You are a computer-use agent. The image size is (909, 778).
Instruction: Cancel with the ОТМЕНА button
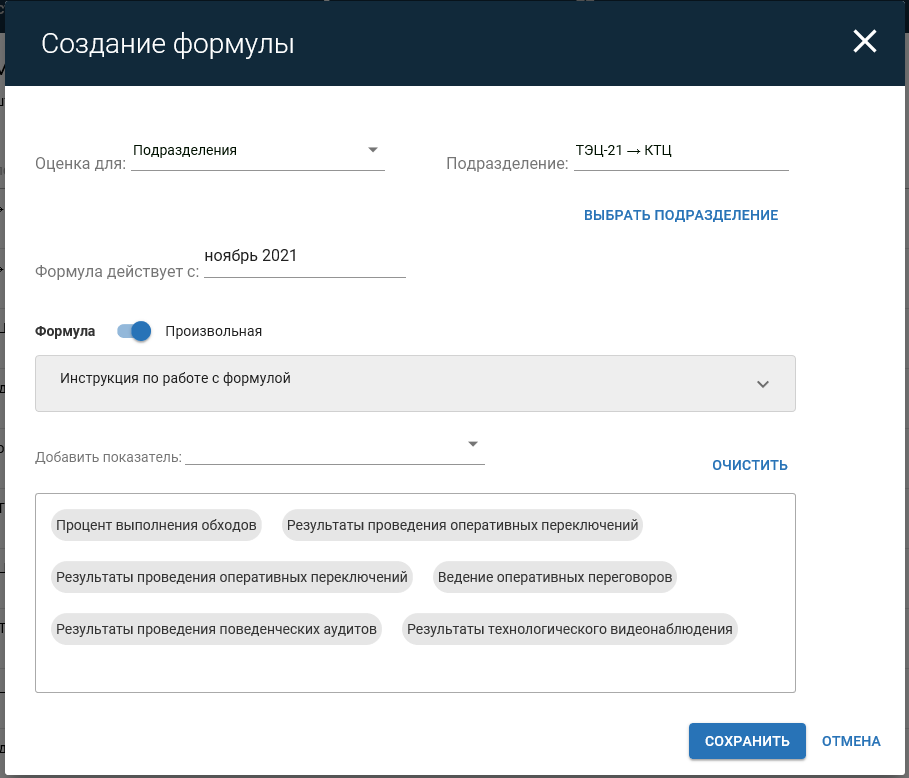[x=851, y=741]
